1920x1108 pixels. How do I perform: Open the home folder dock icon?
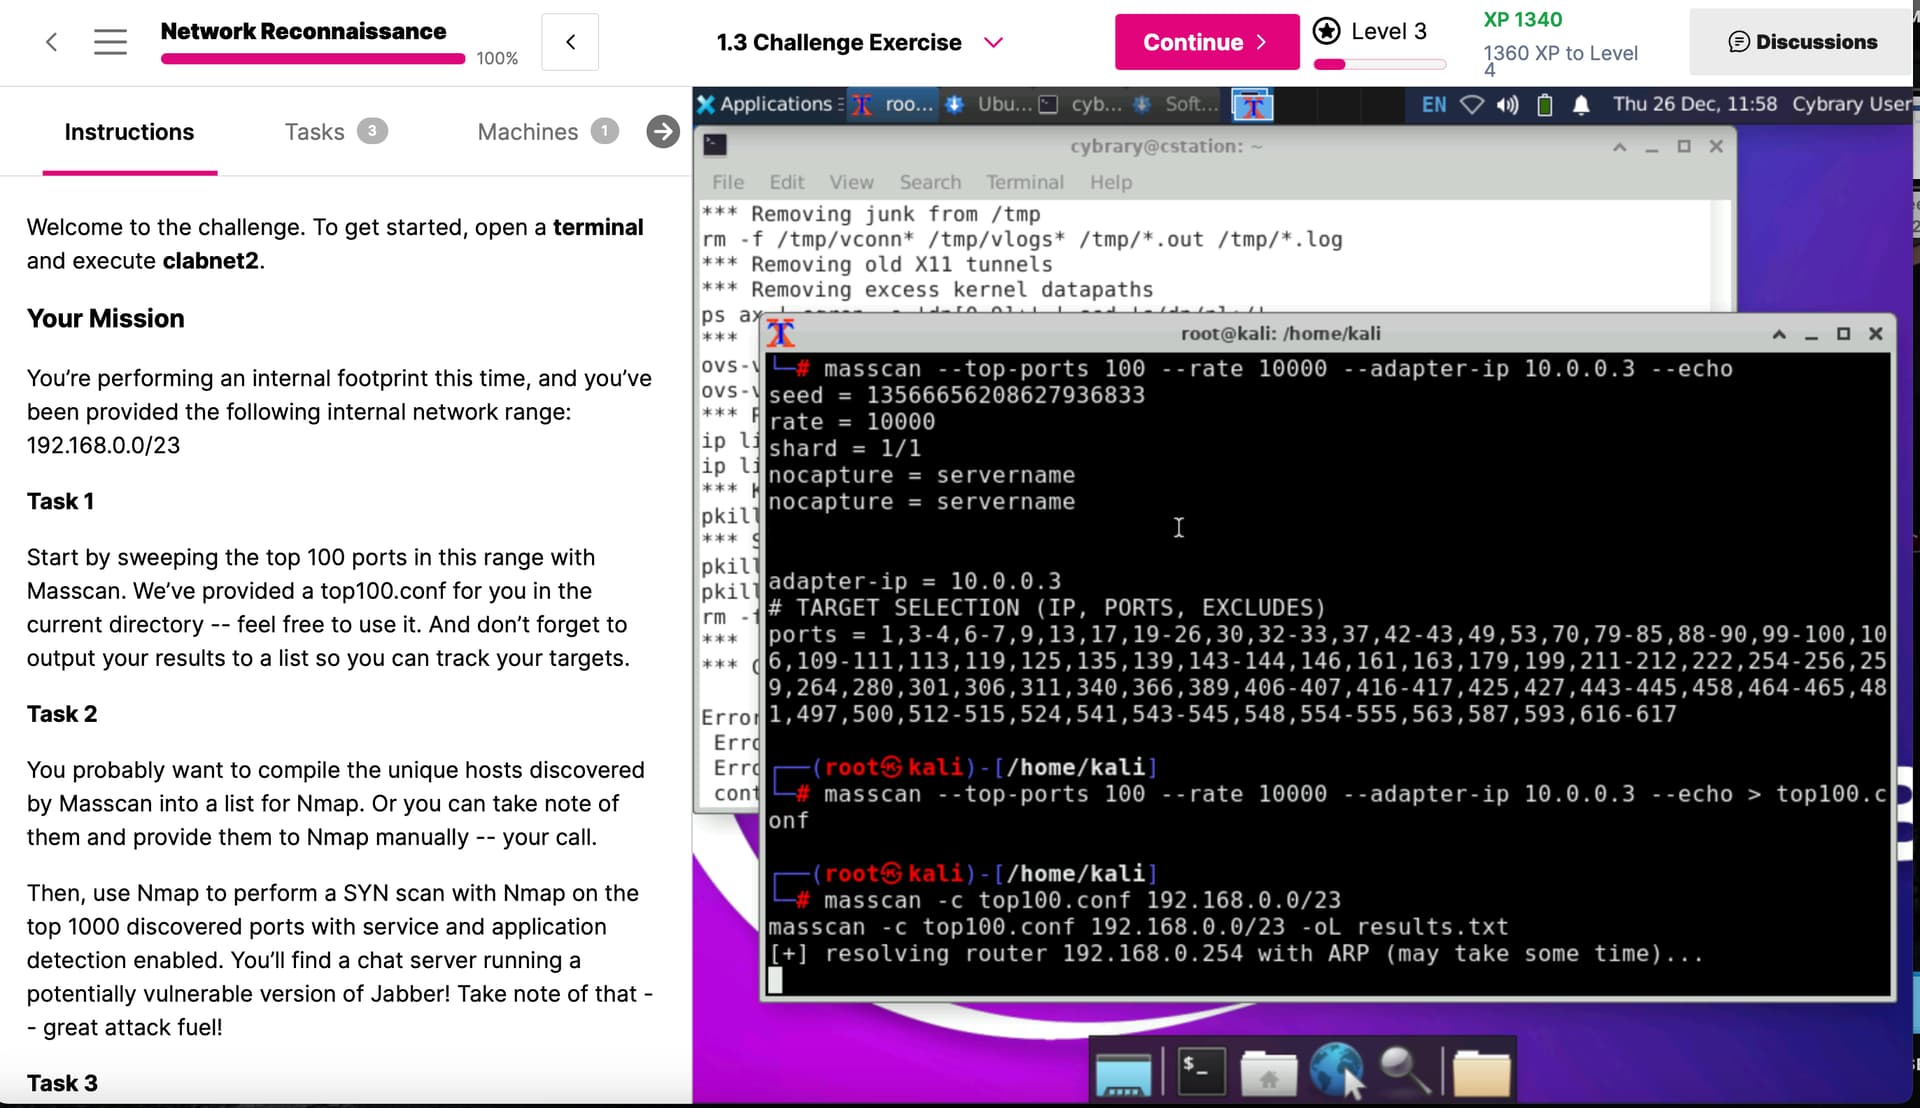[1268, 1073]
